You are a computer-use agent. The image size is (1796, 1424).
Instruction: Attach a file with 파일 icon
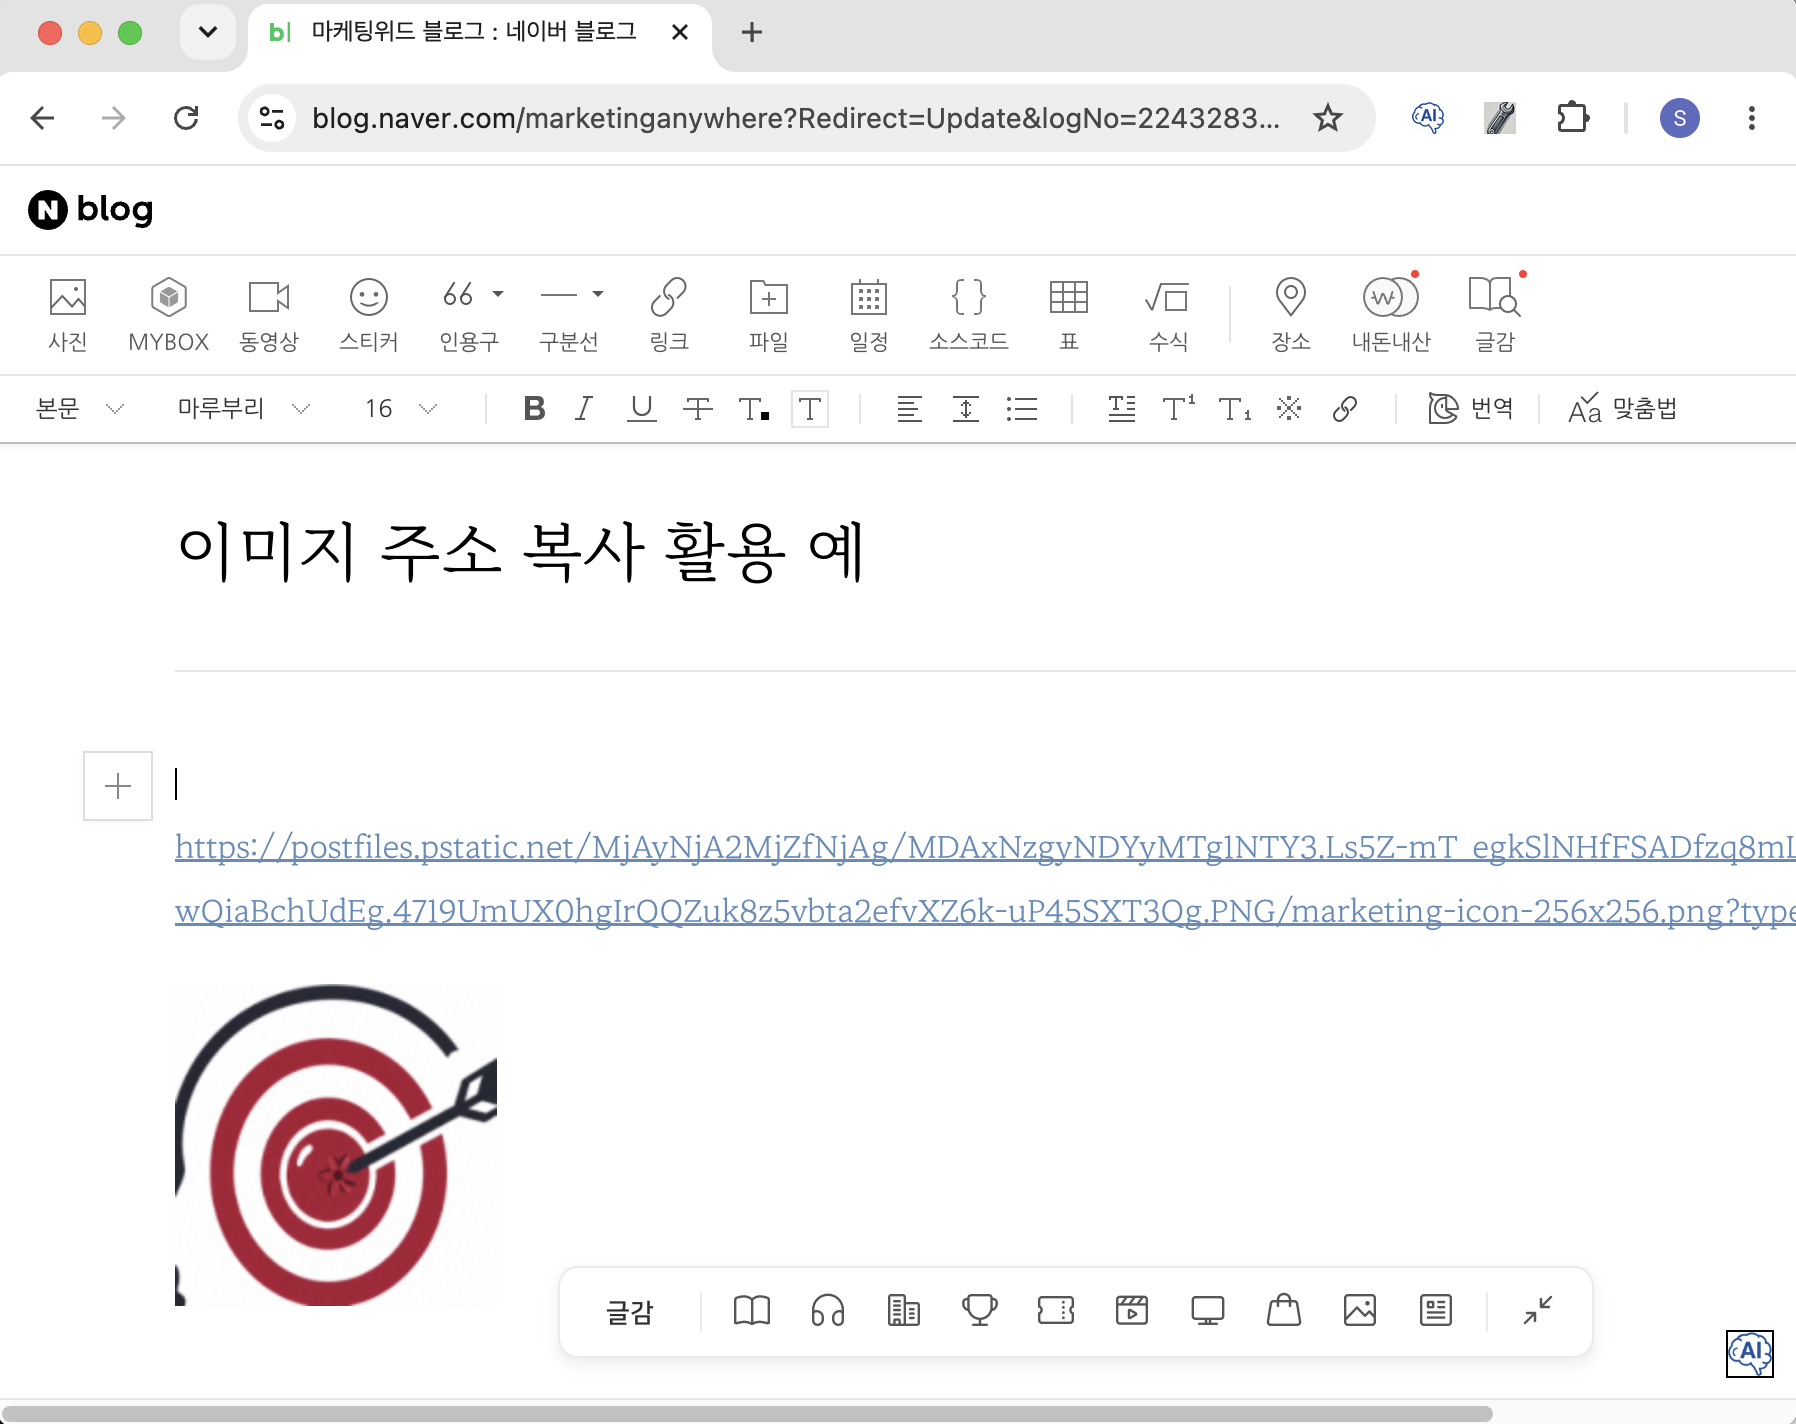coord(769,314)
